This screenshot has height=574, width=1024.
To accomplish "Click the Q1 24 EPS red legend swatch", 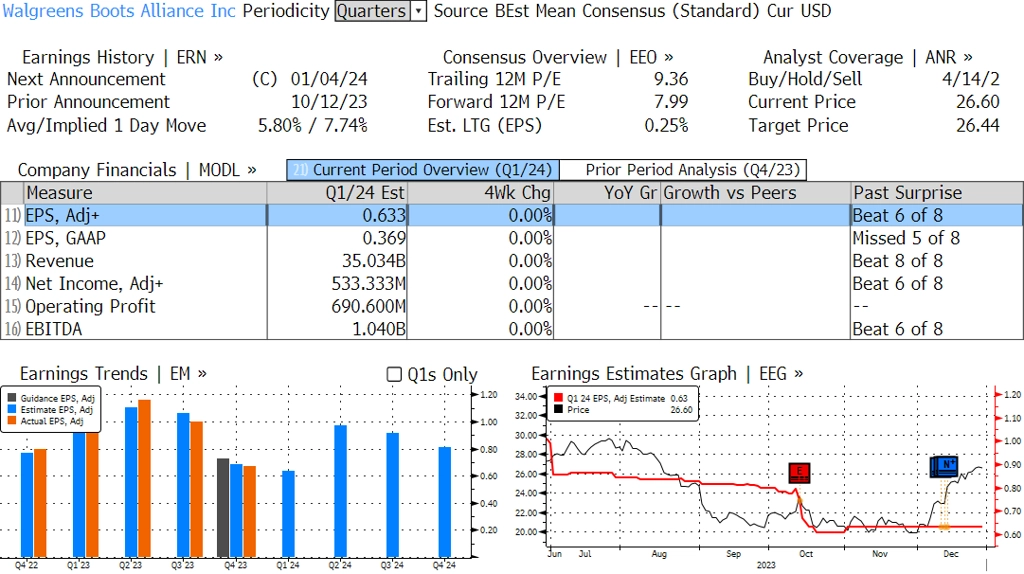I will click(558, 398).
